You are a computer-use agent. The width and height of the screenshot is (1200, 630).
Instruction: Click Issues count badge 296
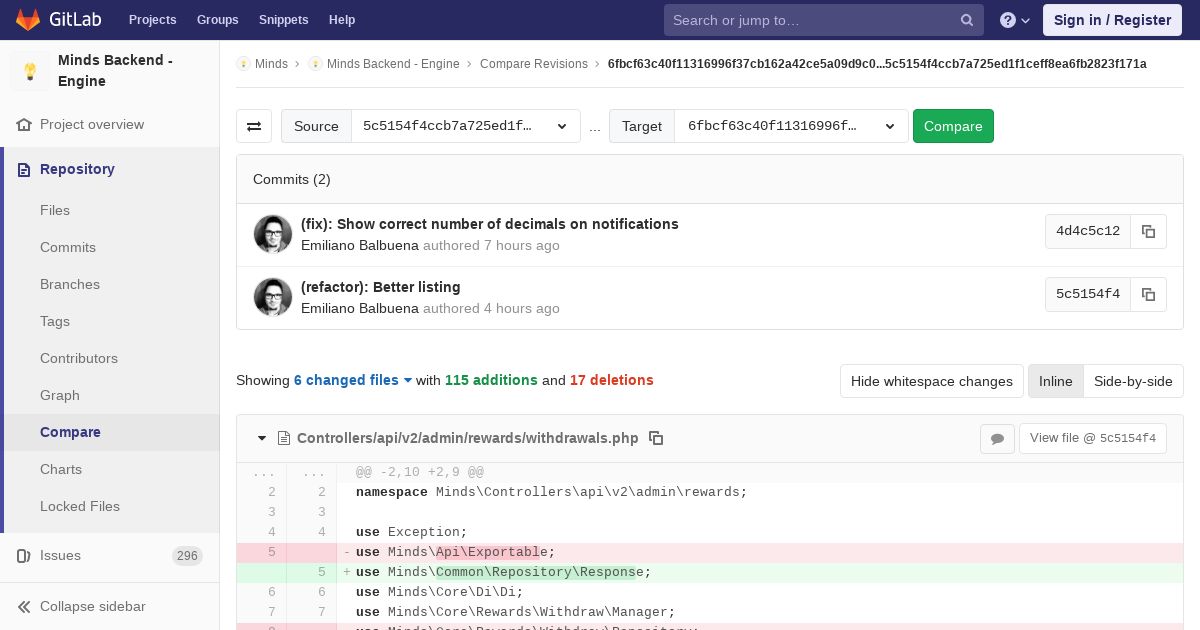pos(187,556)
